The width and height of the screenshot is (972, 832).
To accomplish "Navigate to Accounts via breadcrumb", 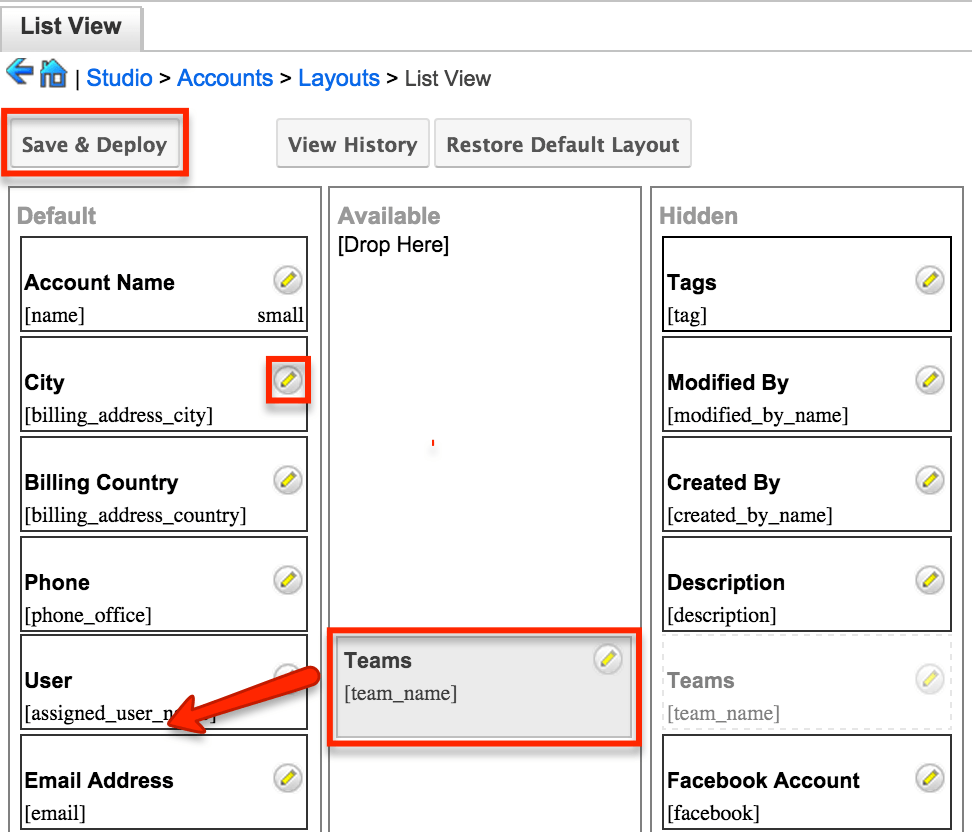I will pos(225,78).
